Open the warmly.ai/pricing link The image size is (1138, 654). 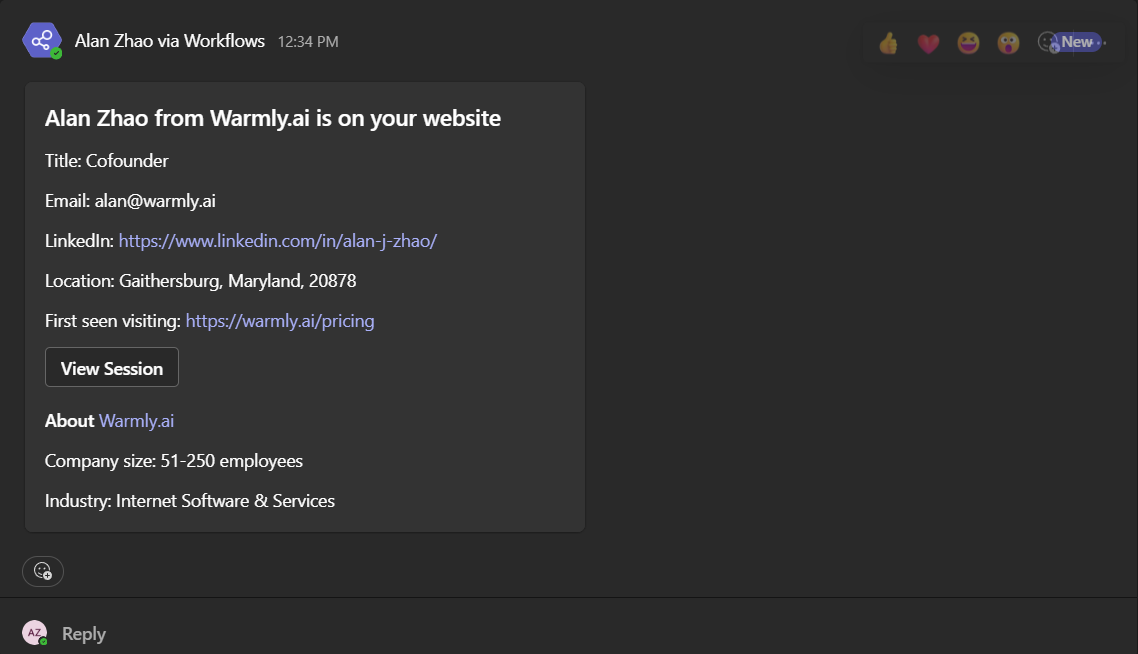(280, 321)
